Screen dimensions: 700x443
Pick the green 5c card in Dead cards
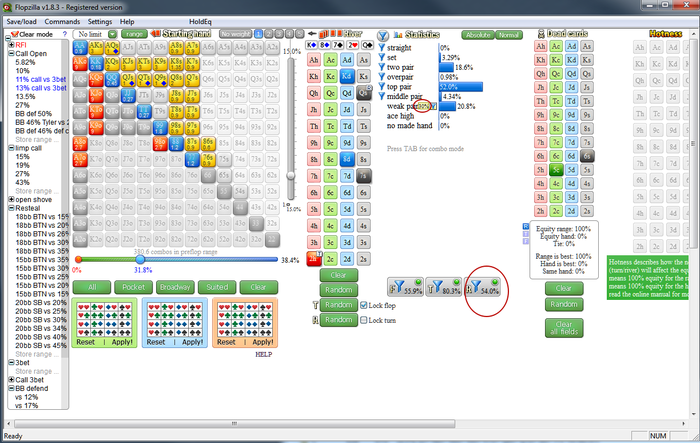pos(556,170)
